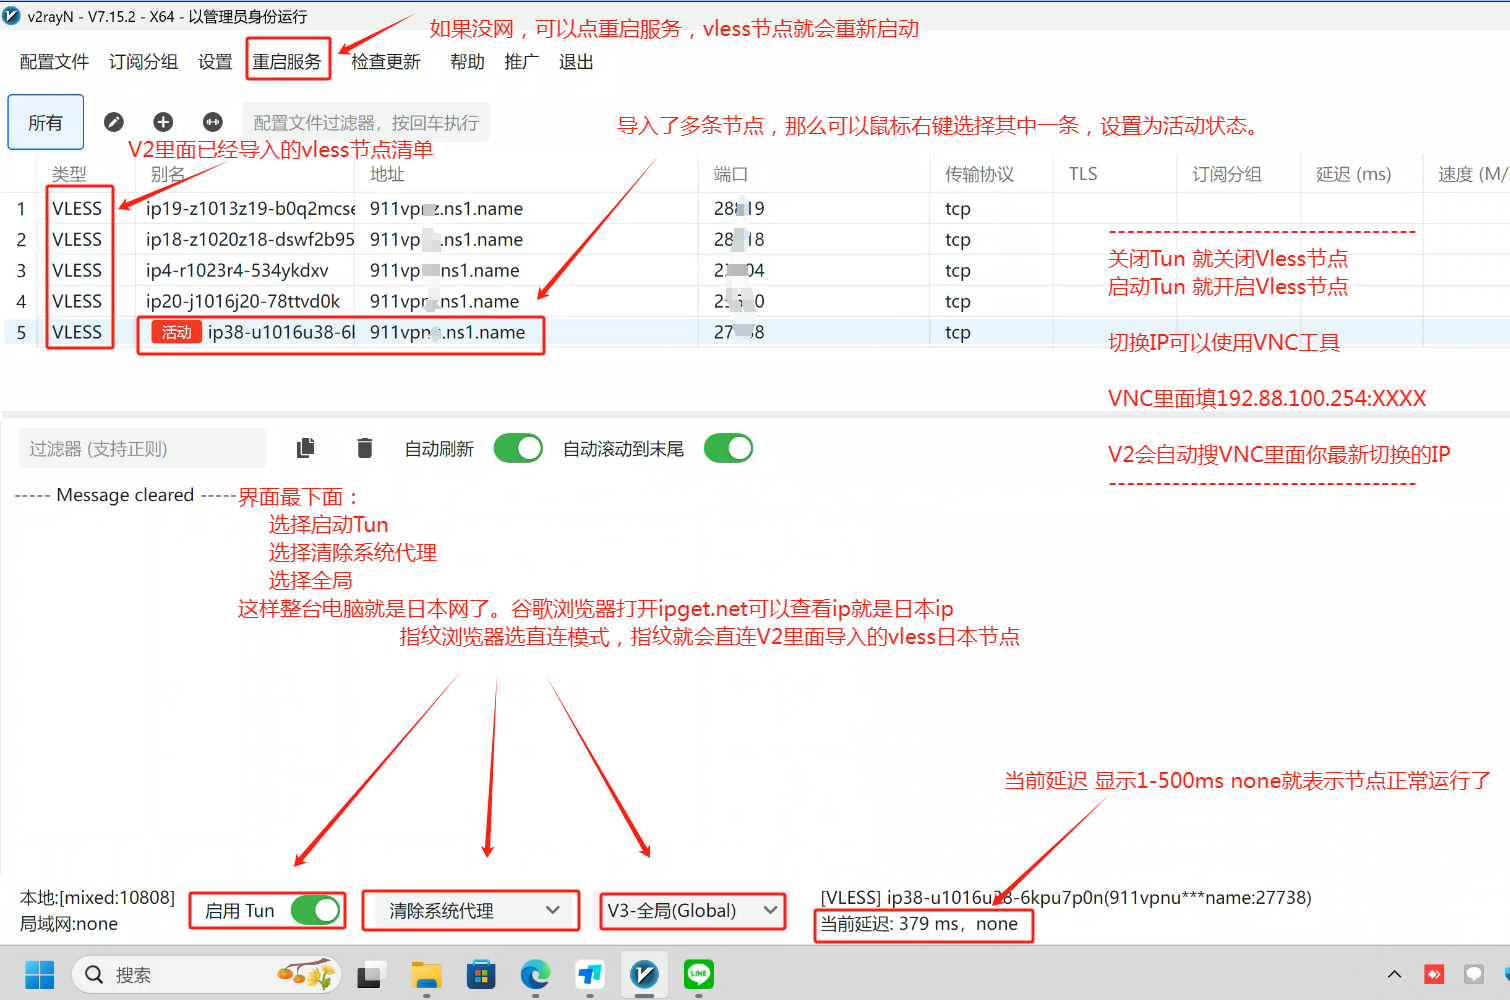The width and height of the screenshot is (1510, 1000).
Task: Click the trash icon to clear logs
Action: pyautogui.click(x=364, y=447)
